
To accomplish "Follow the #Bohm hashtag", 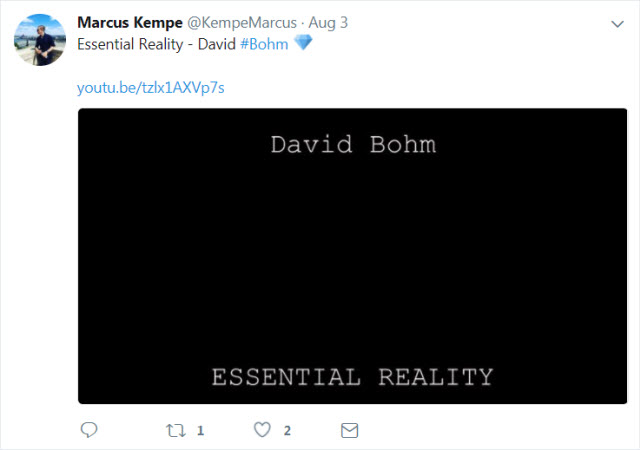I will click(264, 44).
